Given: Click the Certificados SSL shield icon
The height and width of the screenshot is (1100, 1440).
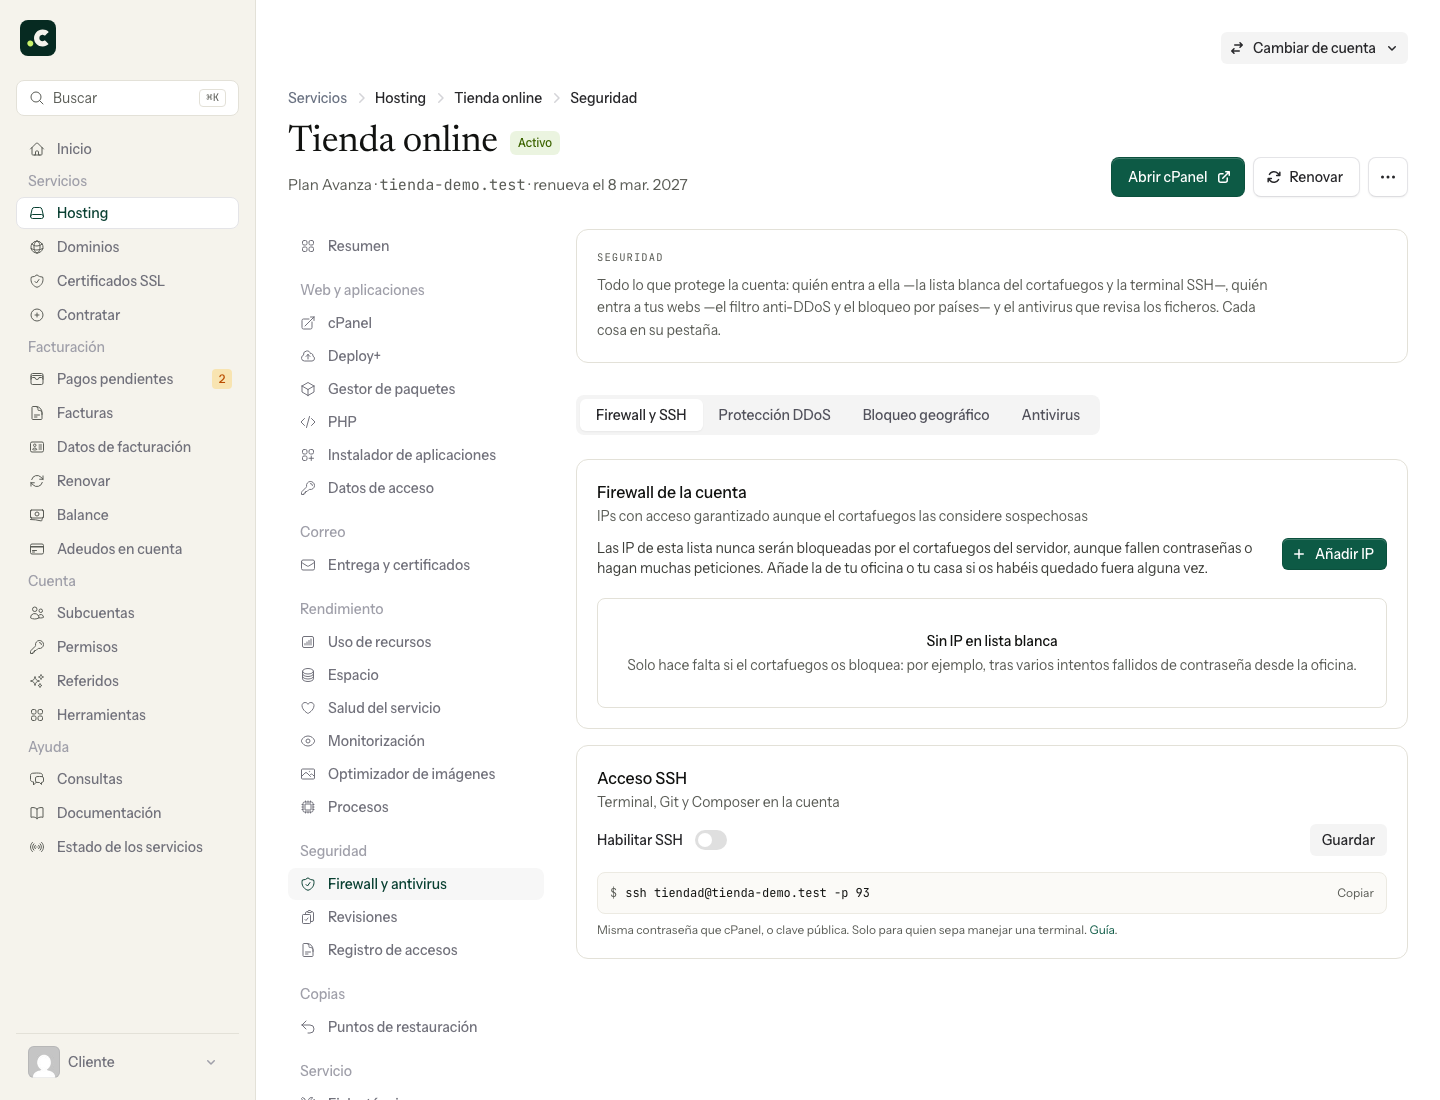Looking at the screenshot, I should click(x=37, y=281).
